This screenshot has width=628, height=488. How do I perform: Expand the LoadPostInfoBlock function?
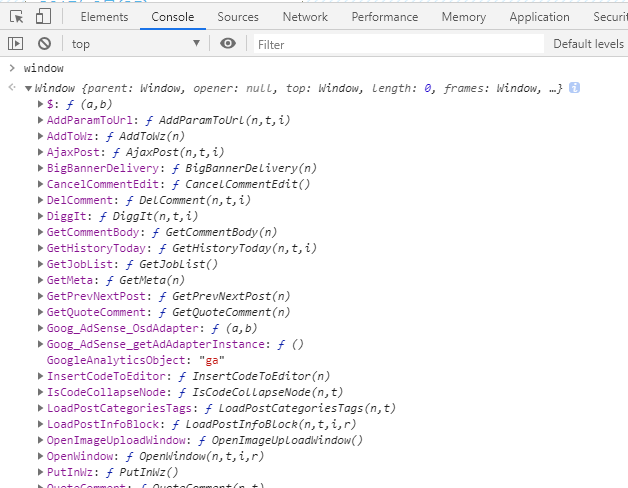coord(40,424)
